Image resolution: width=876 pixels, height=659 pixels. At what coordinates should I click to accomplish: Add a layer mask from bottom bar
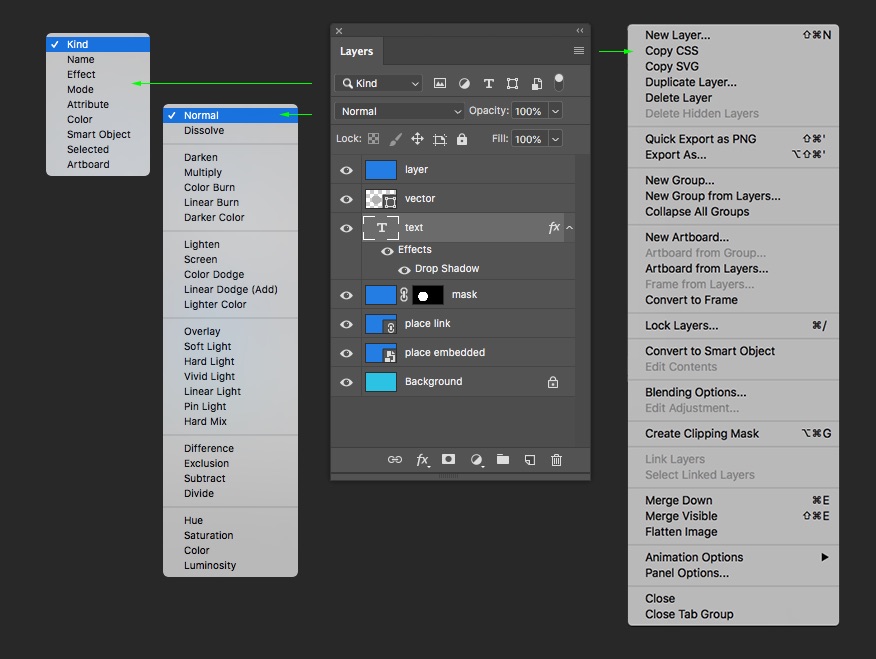click(x=449, y=459)
